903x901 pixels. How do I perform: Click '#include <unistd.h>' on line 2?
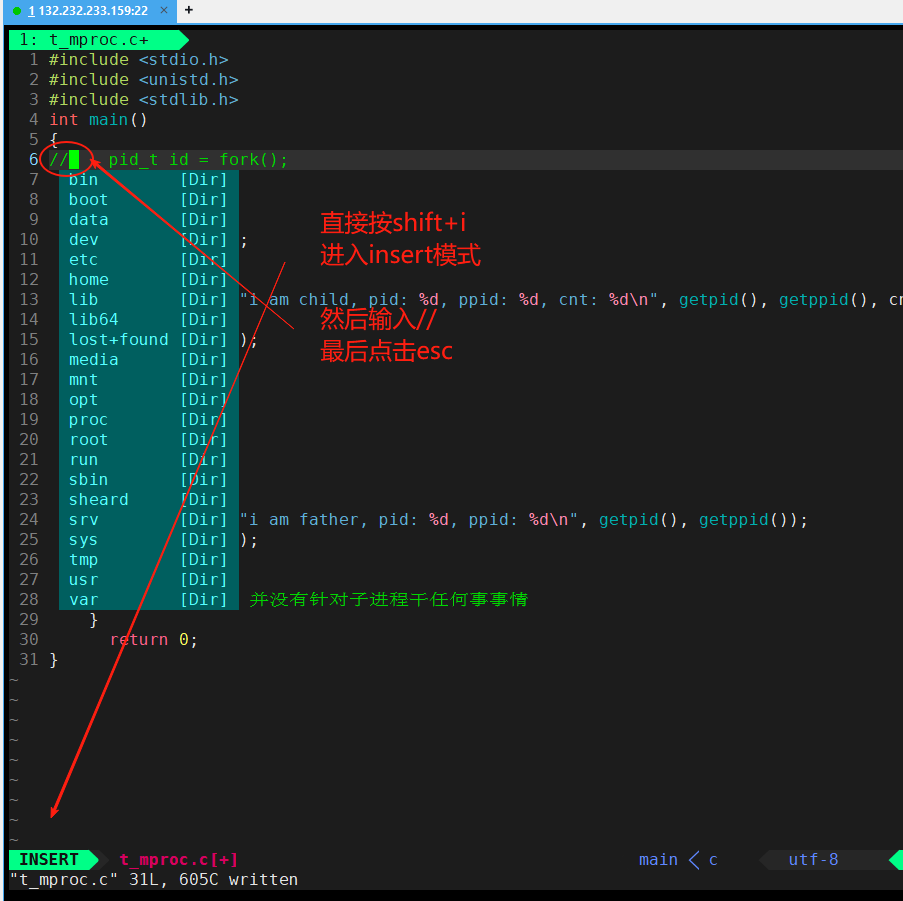(143, 79)
